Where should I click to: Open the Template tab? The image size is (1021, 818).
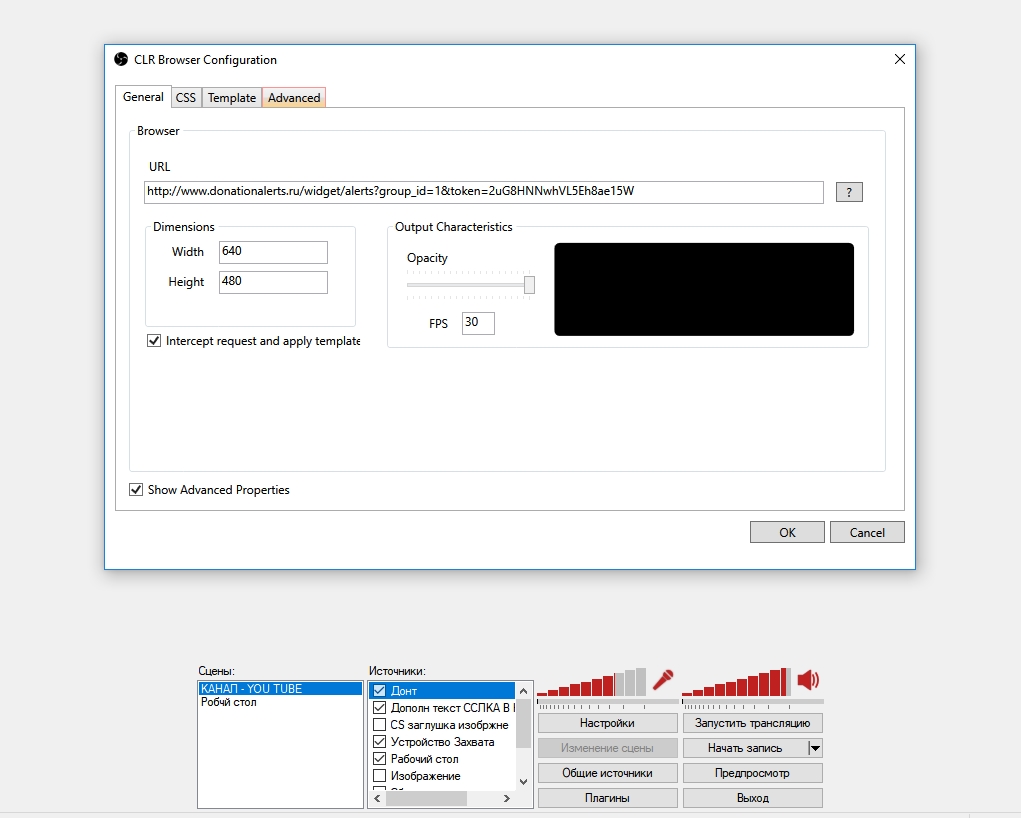pyautogui.click(x=232, y=98)
